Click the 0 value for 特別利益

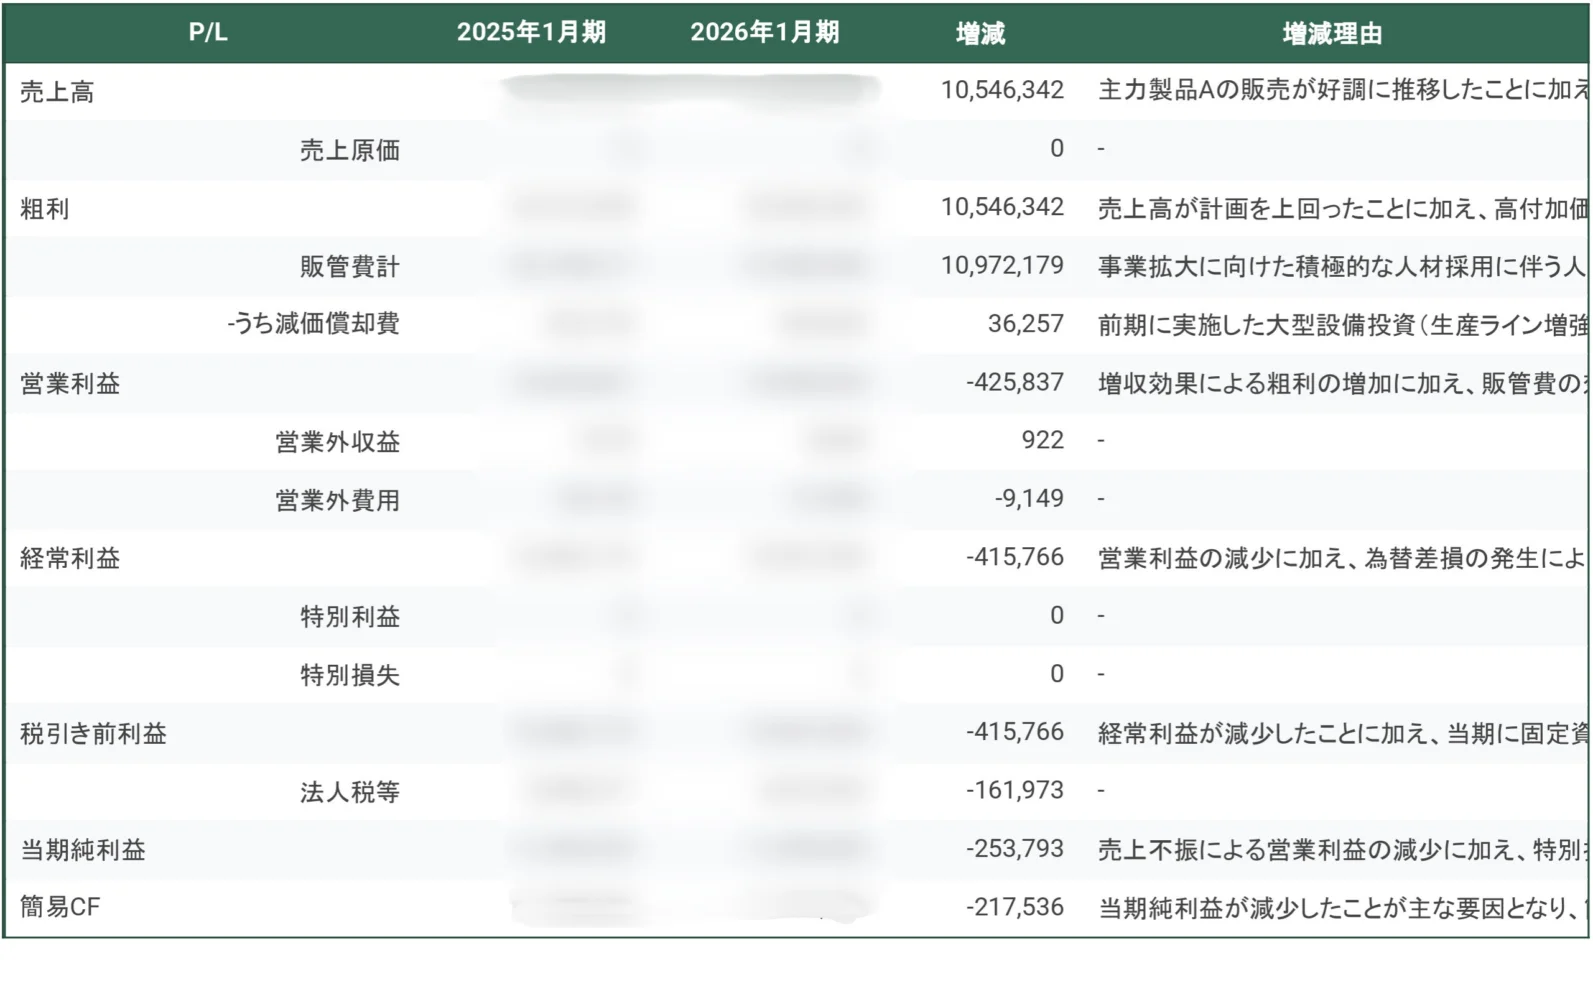[1057, 615]
